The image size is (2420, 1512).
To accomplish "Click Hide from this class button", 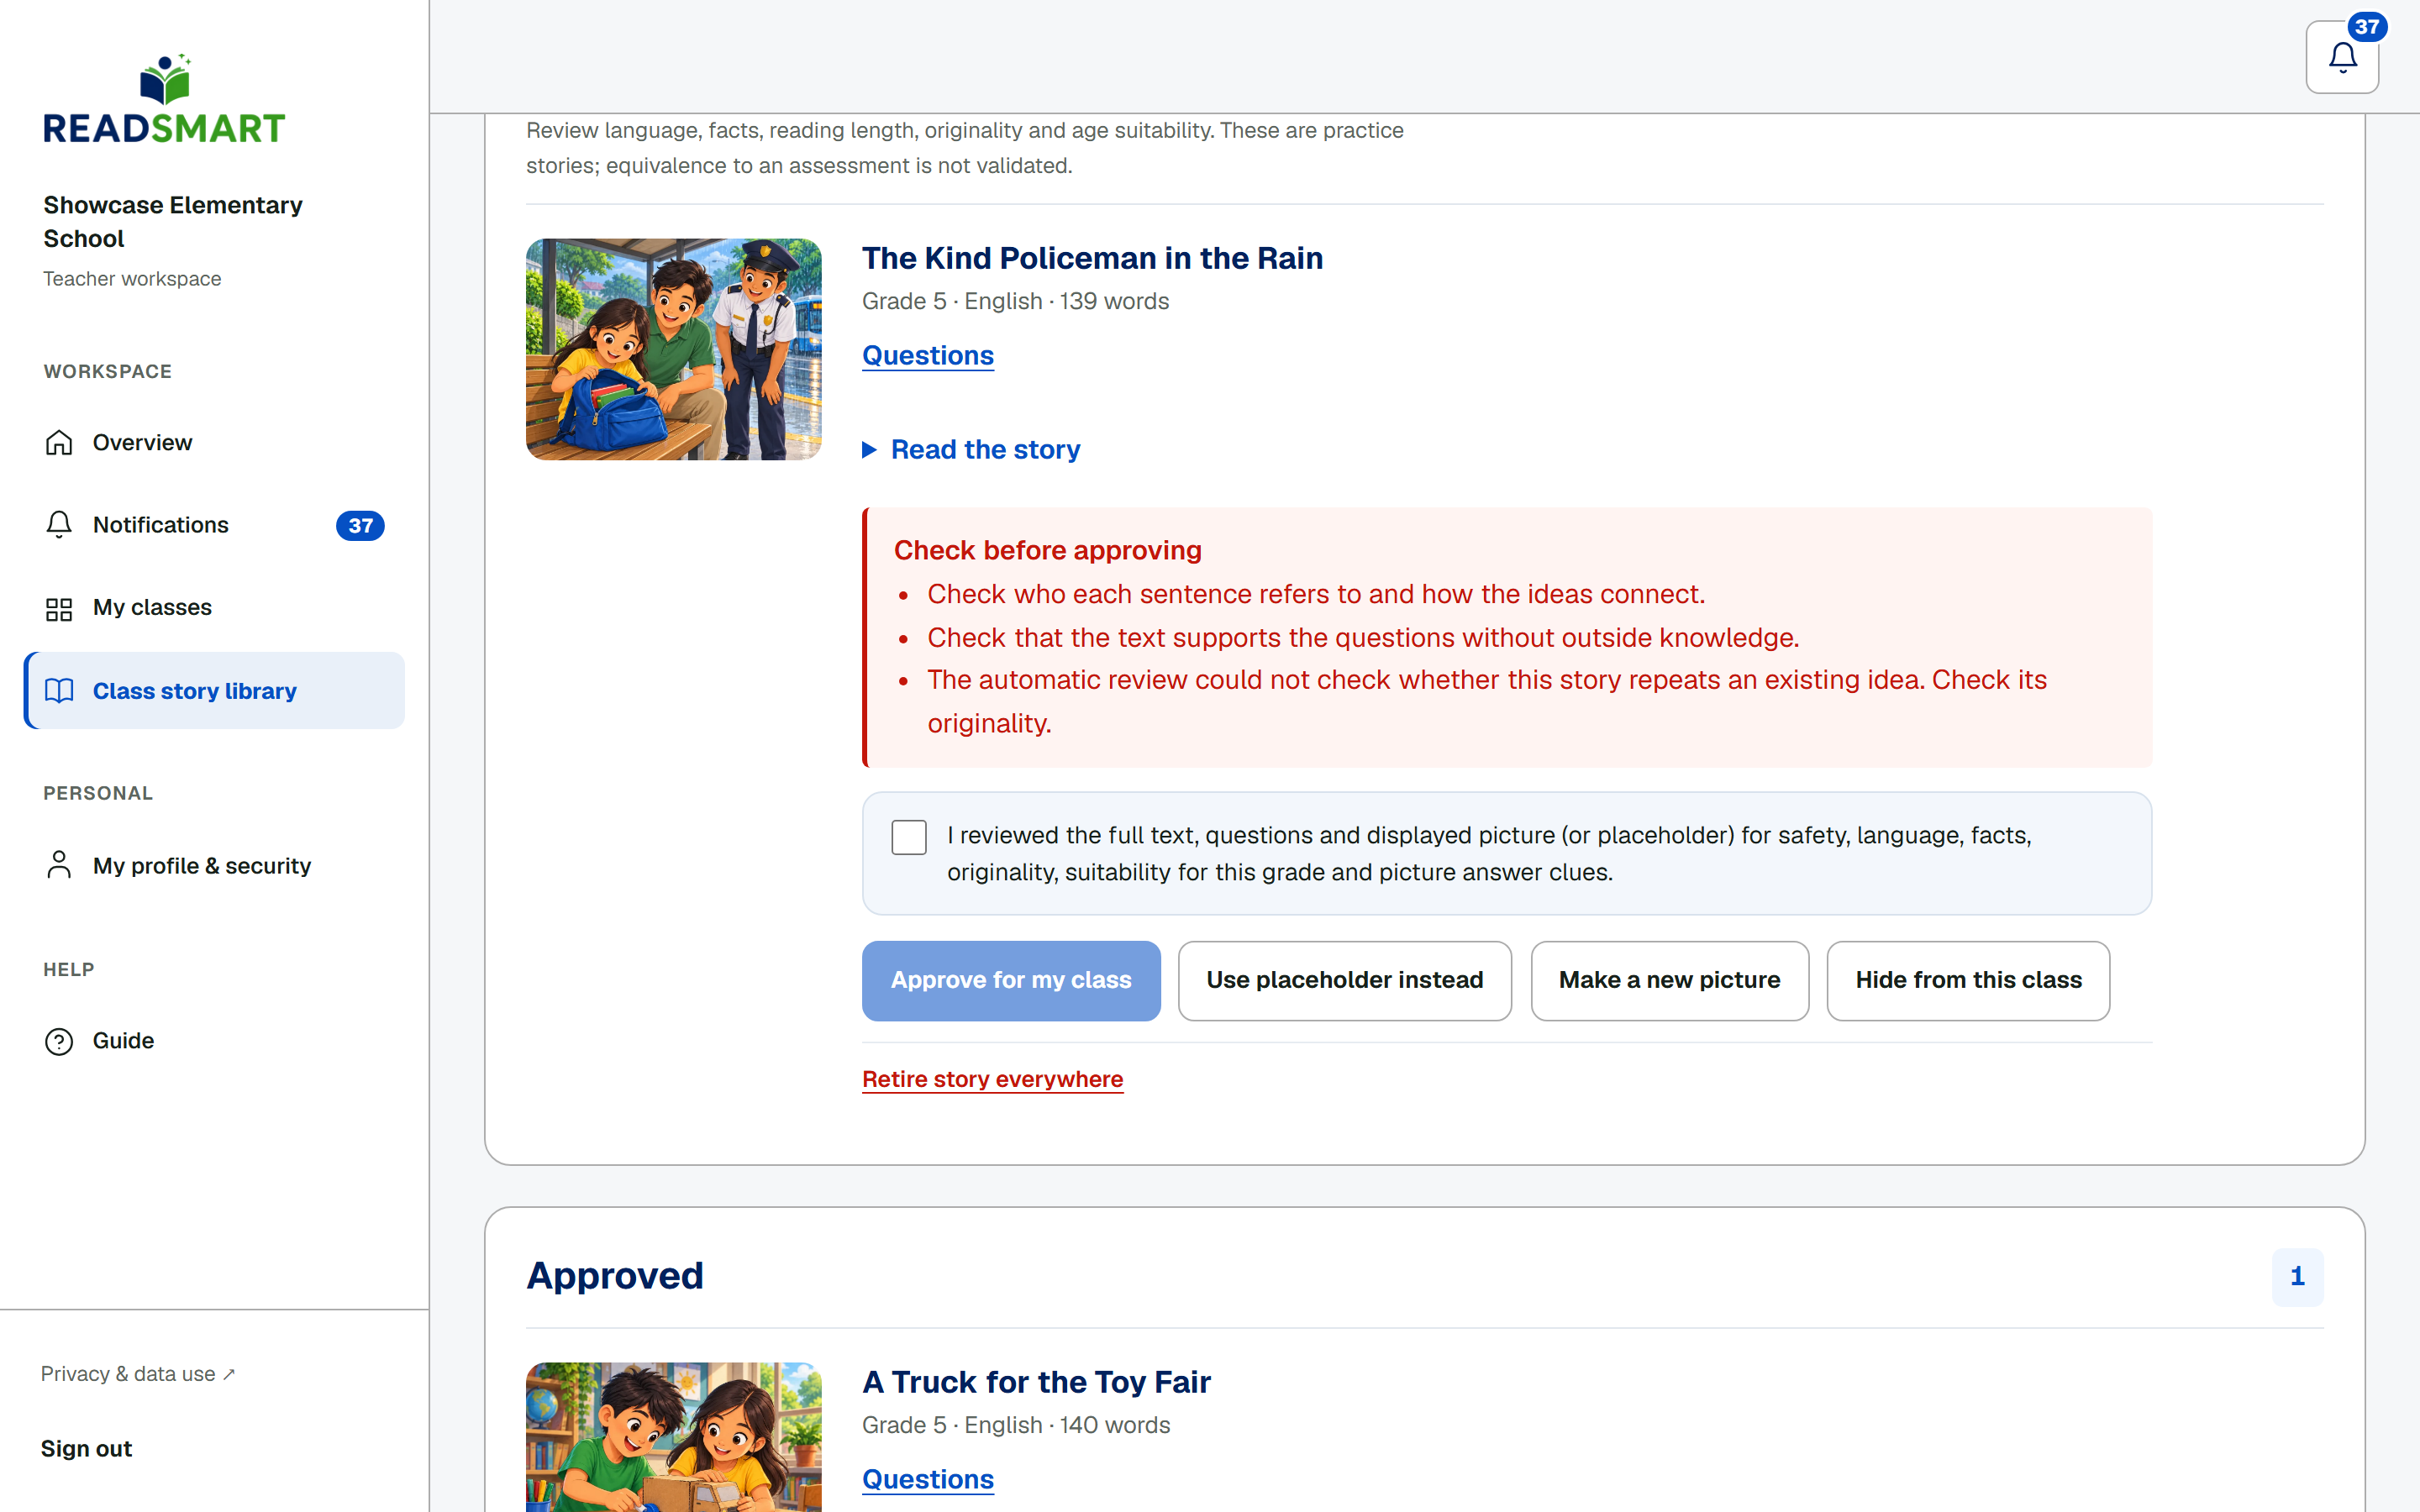I will click(x=1968, y=980).
